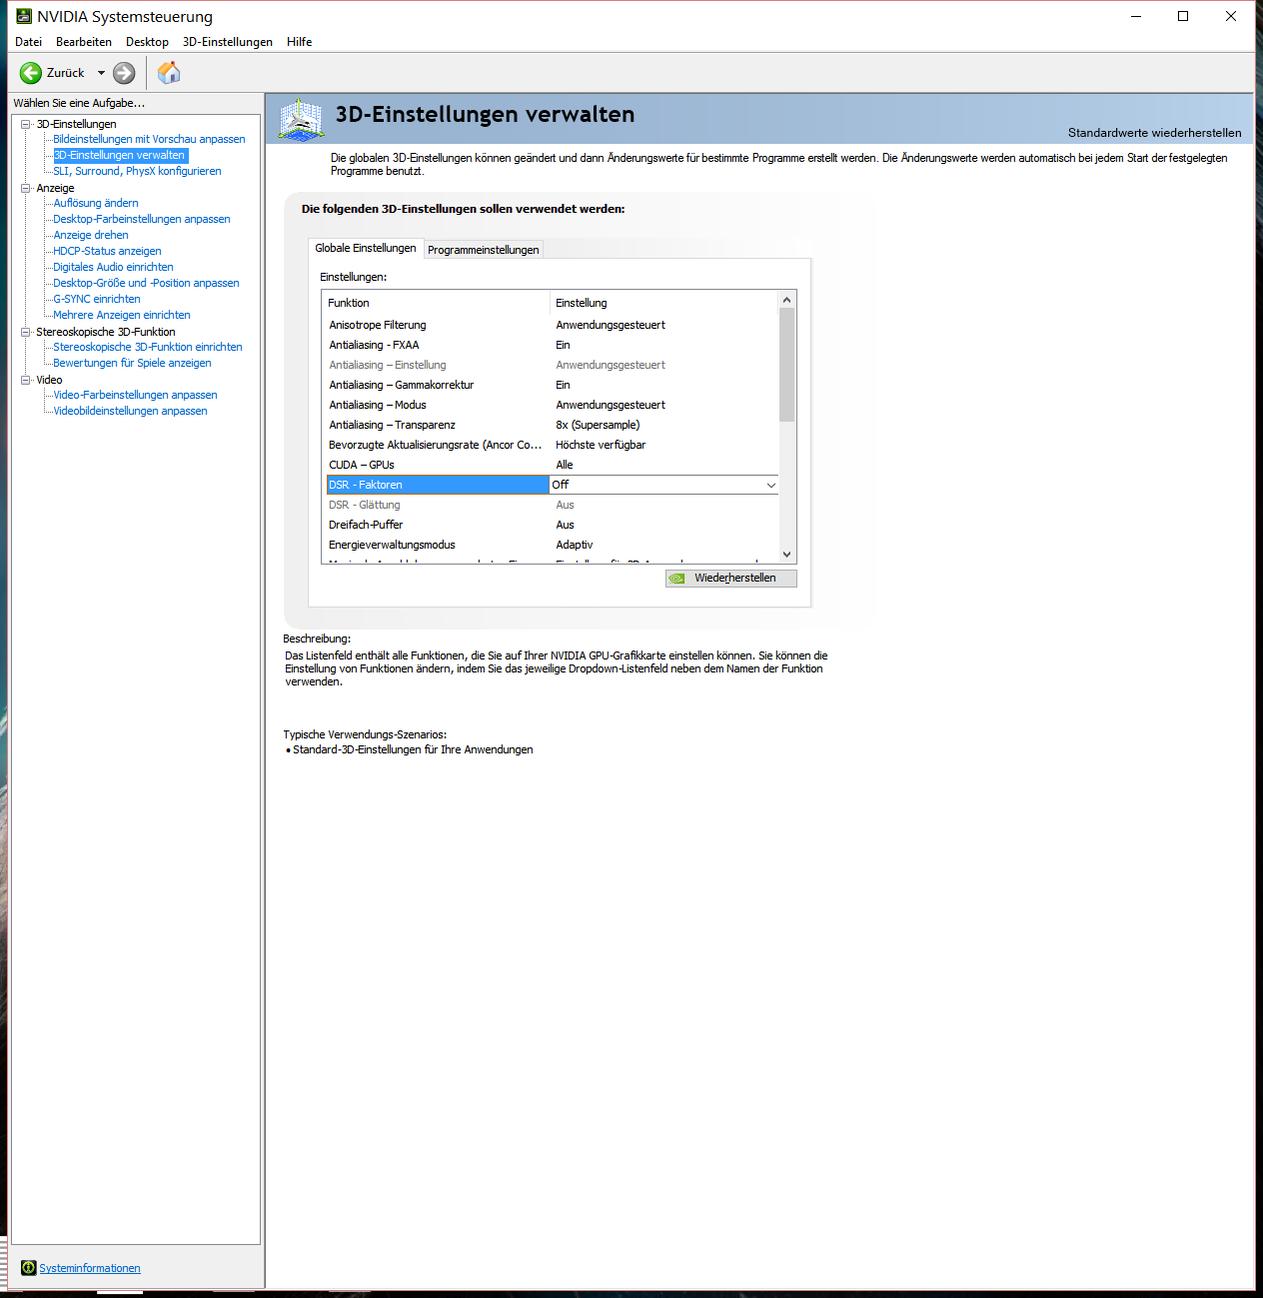Select the Antialiasing – Transparenz row
1263x1298 pixels.
(550, 425)
